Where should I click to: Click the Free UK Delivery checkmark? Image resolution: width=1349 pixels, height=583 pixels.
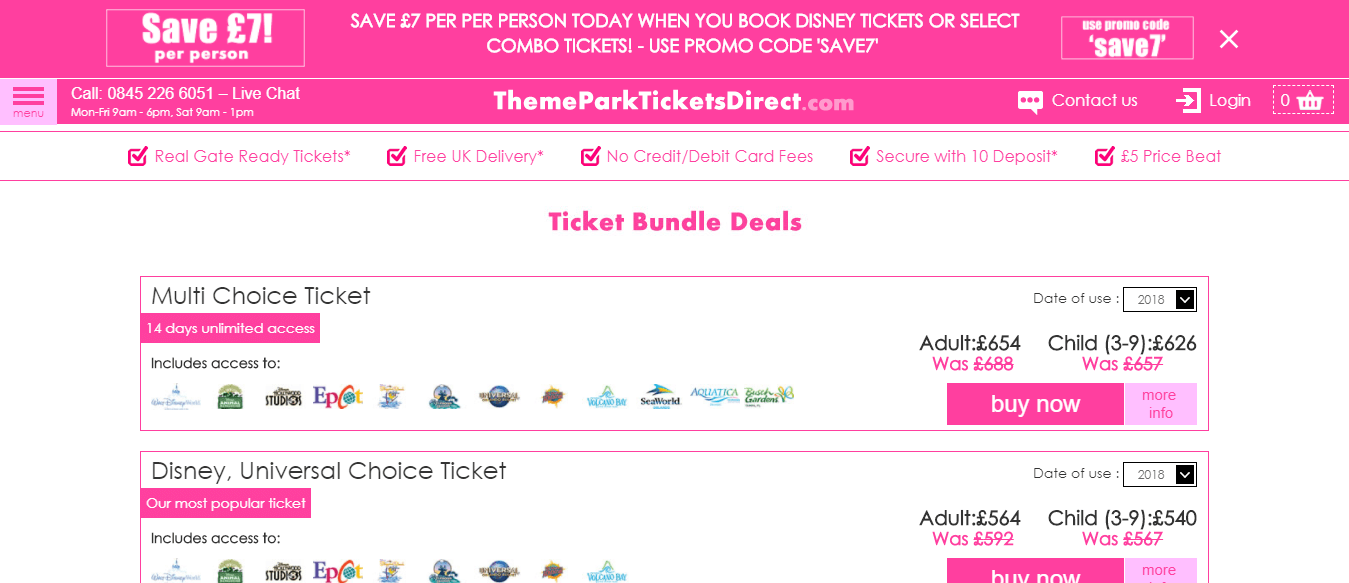(397, 156)
